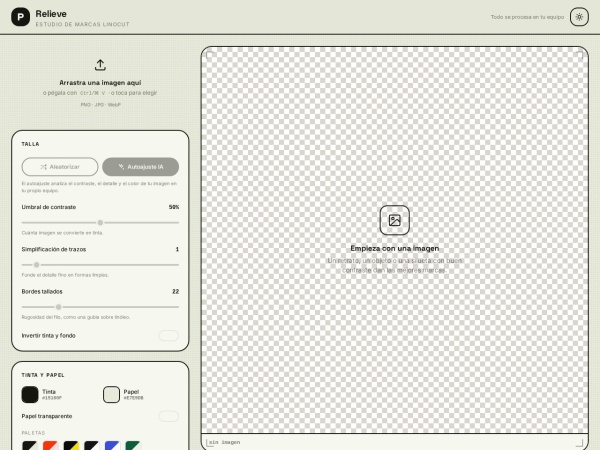Select the black and grey palette

(29, 446)
